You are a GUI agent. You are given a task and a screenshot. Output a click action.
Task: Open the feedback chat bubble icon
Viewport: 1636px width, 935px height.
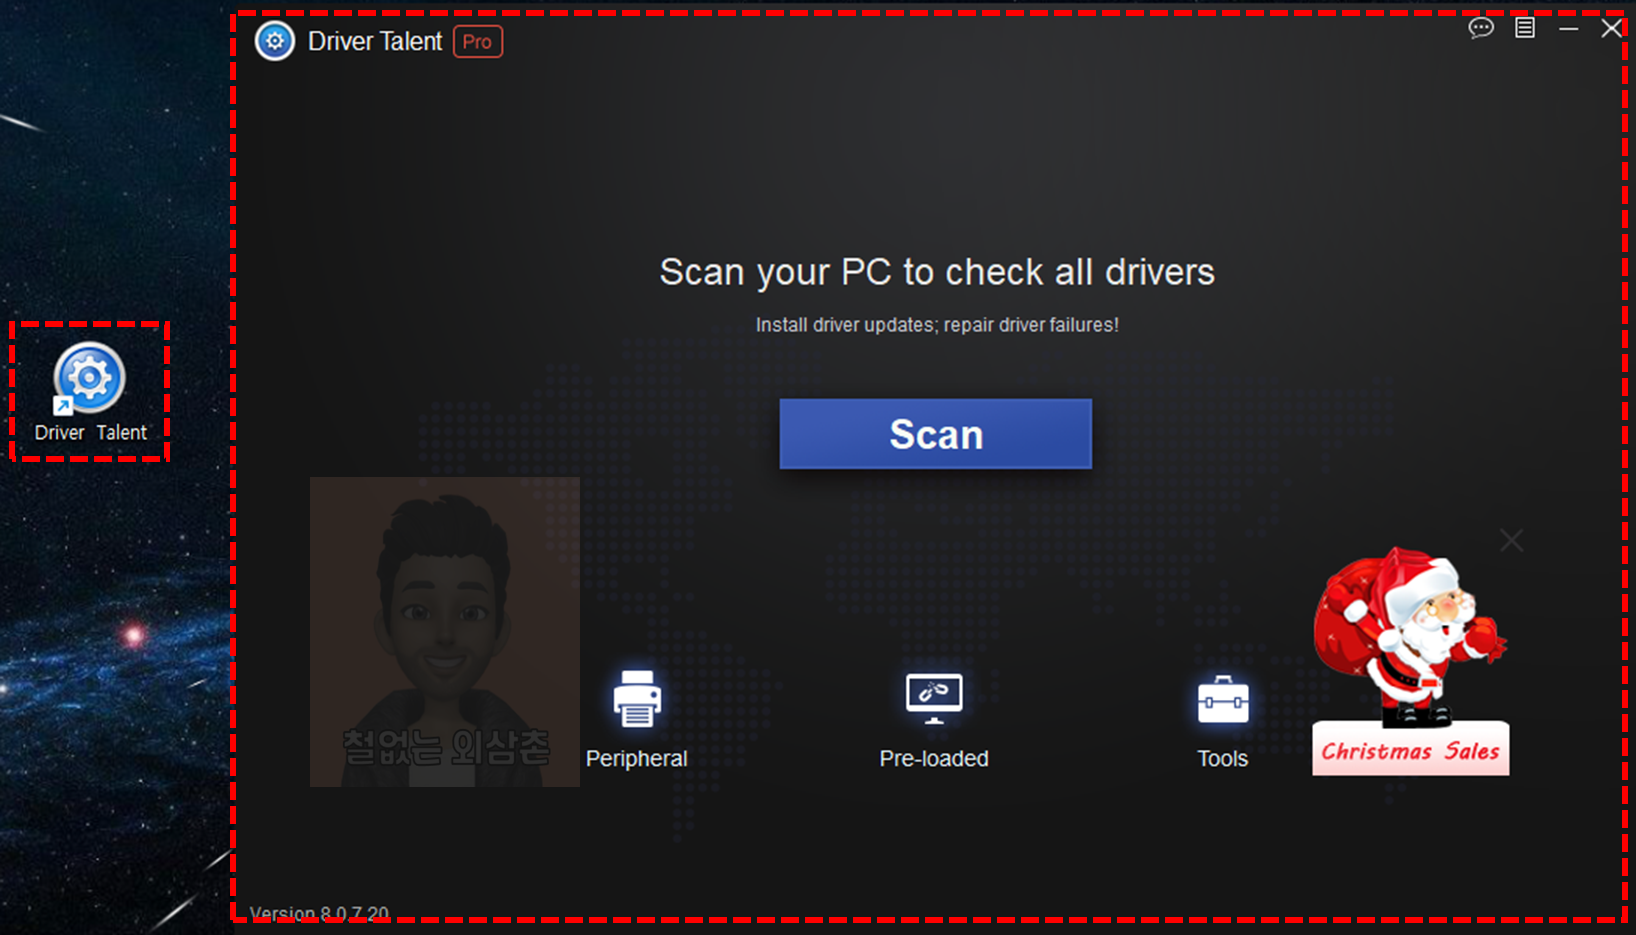point(1481,28)
